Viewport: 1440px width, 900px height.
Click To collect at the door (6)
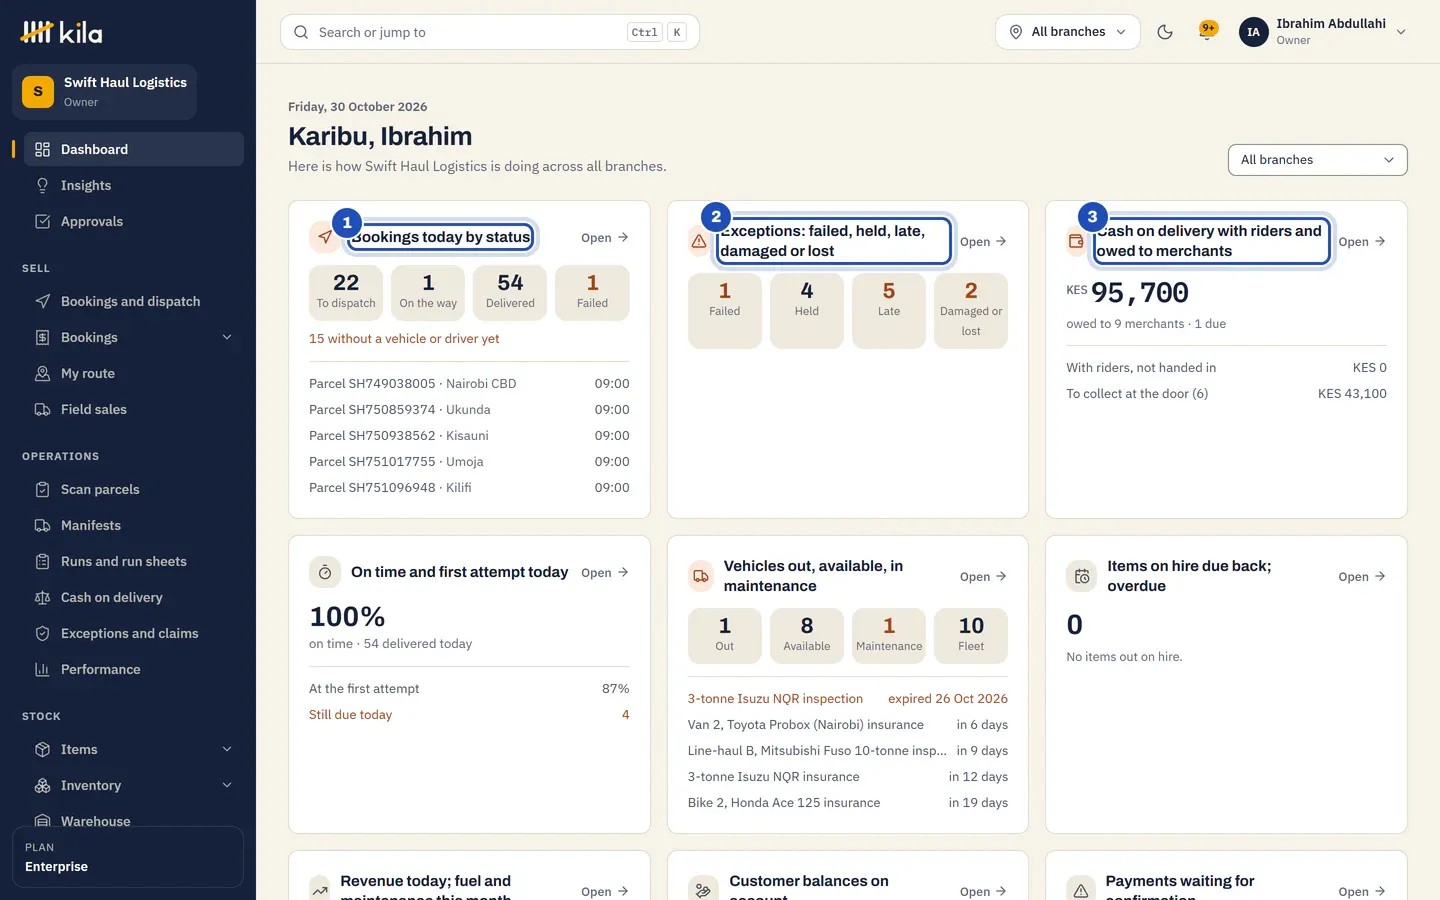pos(1226,394)
